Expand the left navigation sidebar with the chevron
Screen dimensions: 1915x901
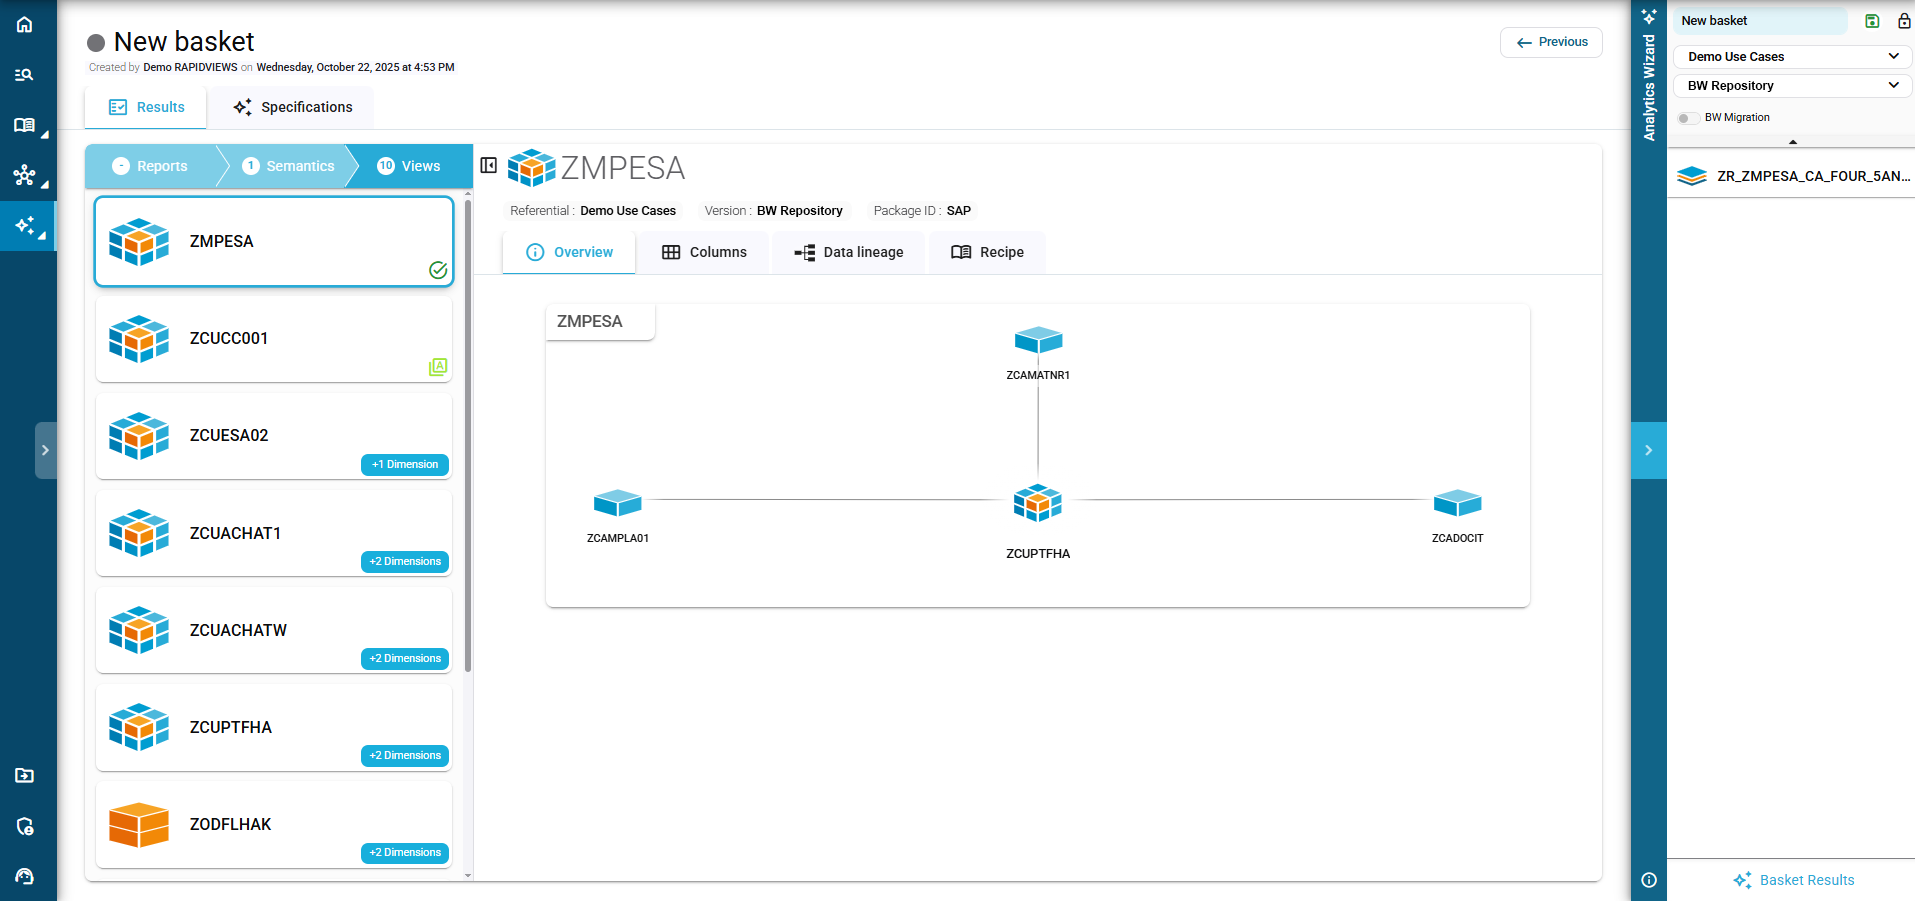point(45,450)
